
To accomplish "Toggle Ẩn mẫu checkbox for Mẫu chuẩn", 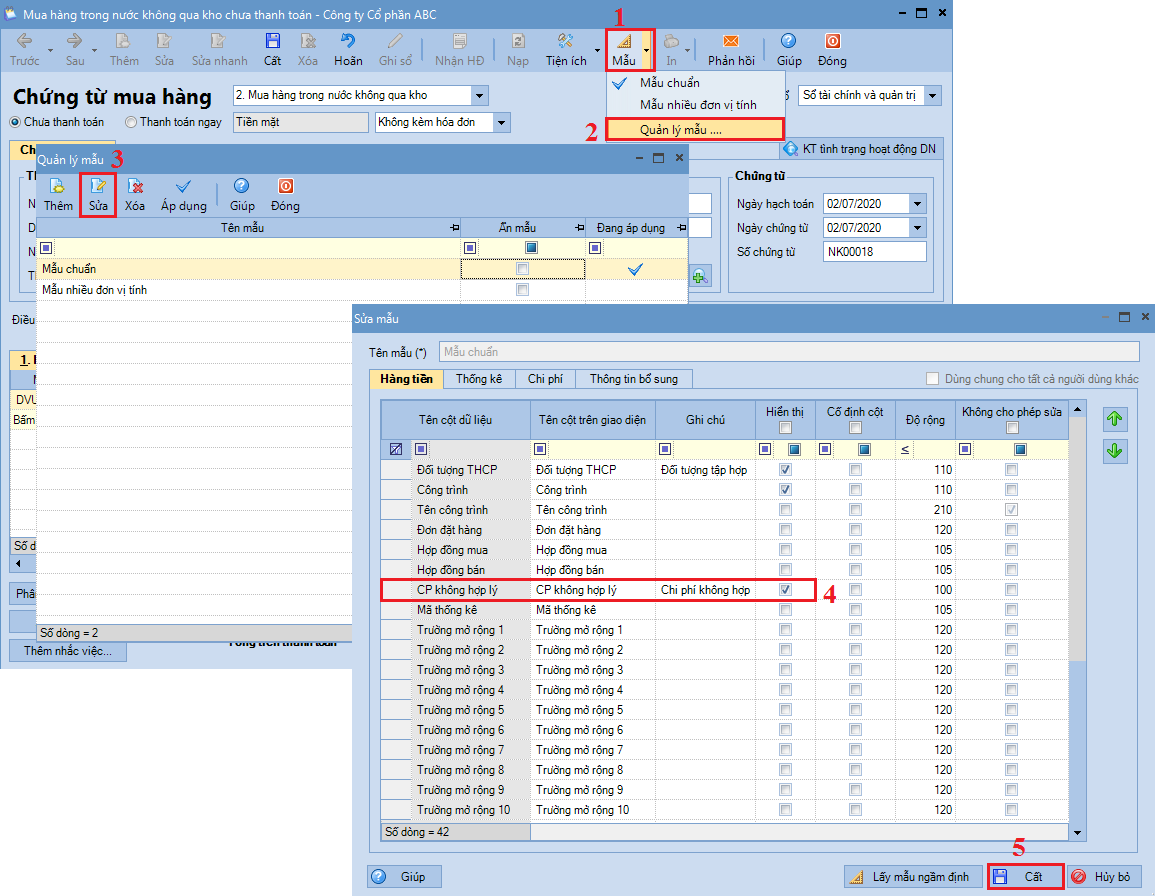I will [x=523, y=269].
